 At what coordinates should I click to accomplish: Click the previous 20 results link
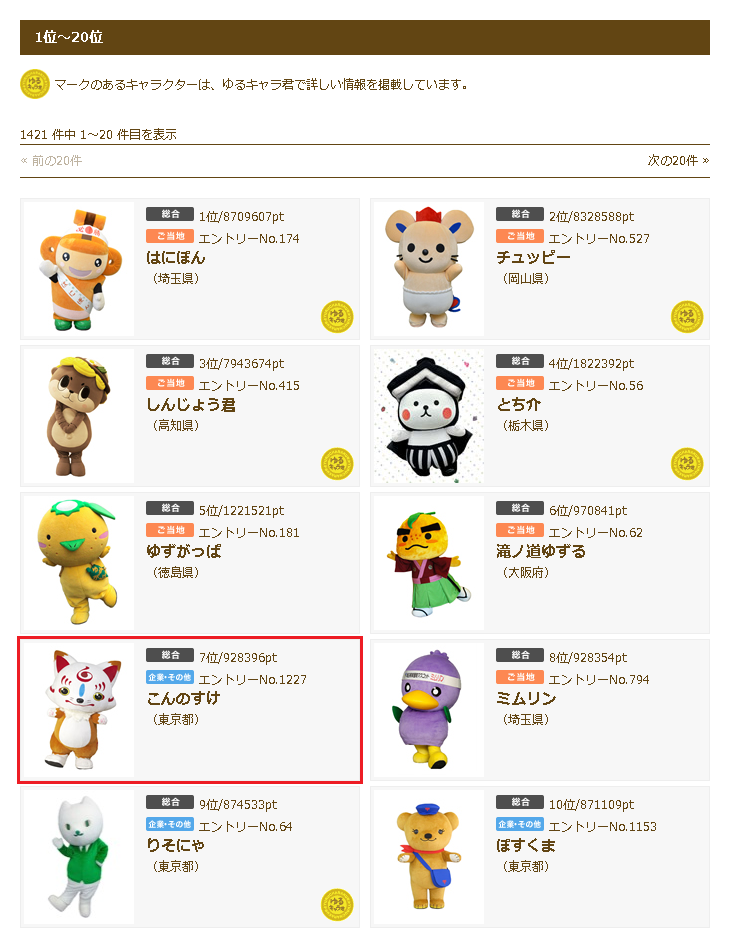coord(51,161)
